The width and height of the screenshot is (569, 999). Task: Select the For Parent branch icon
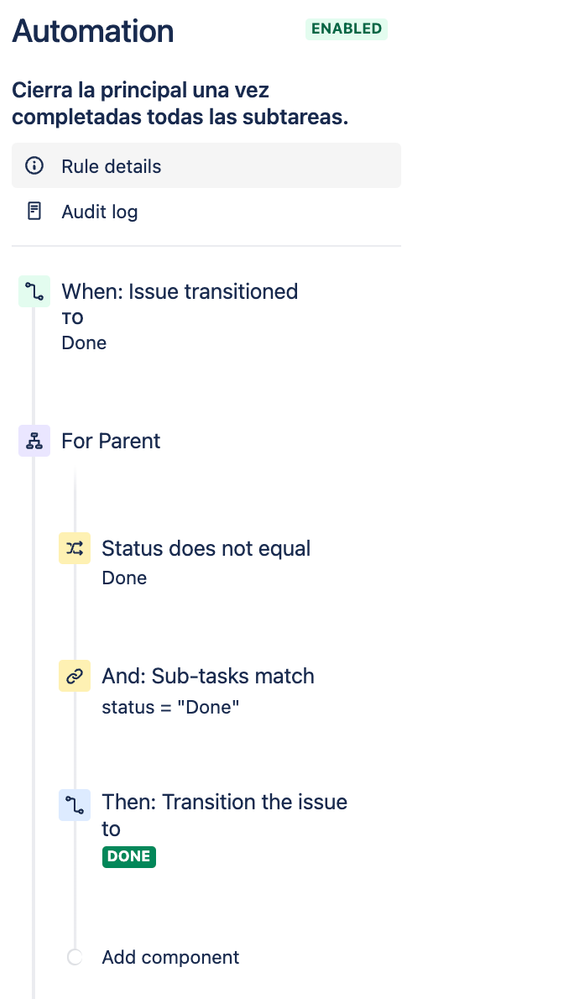click(34, 441)
